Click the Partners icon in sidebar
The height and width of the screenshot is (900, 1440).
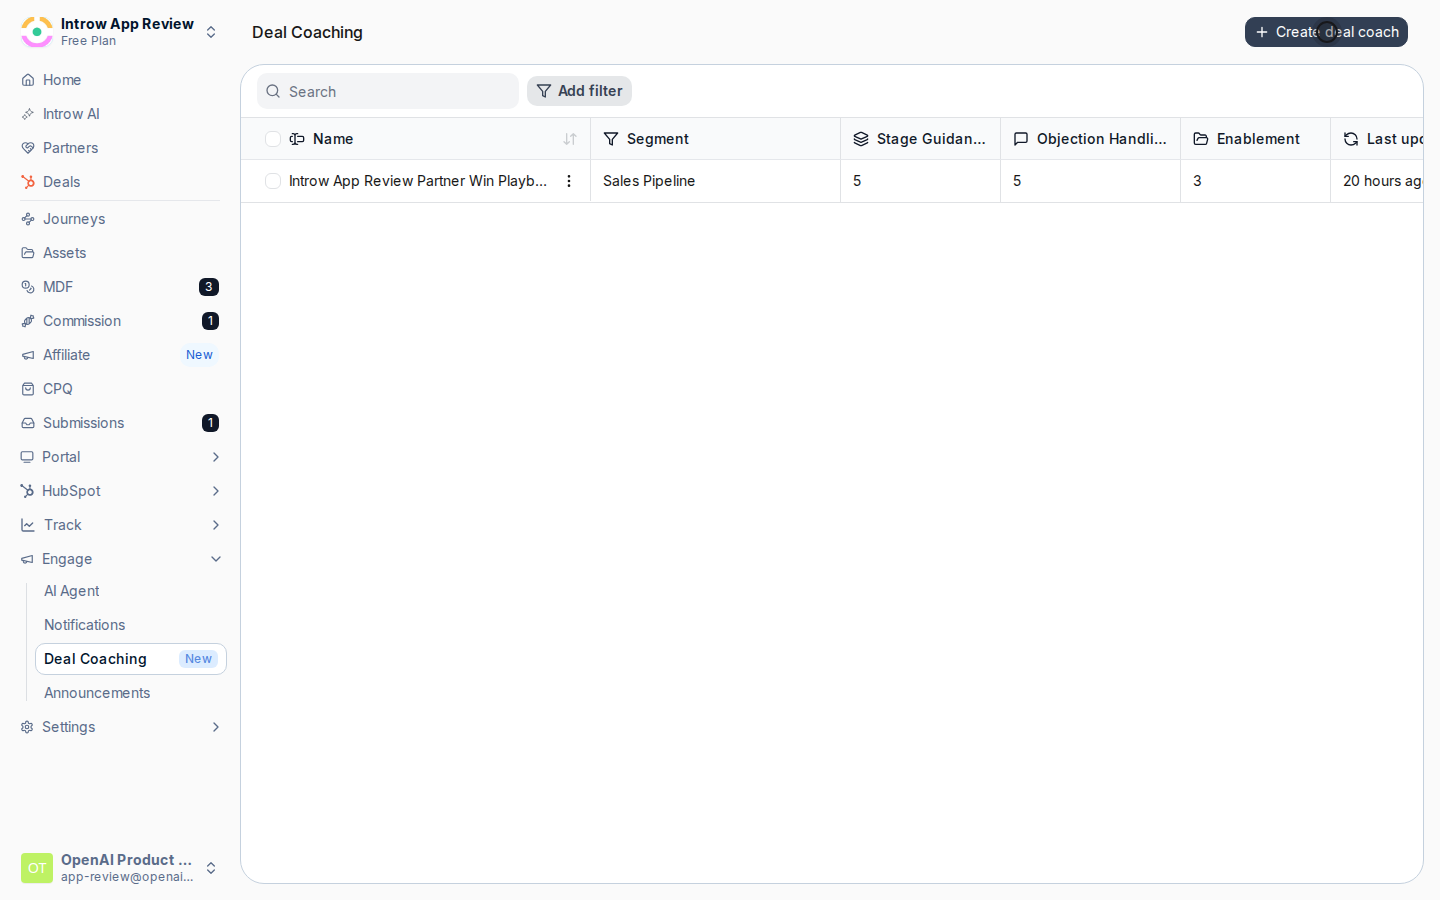28,148
